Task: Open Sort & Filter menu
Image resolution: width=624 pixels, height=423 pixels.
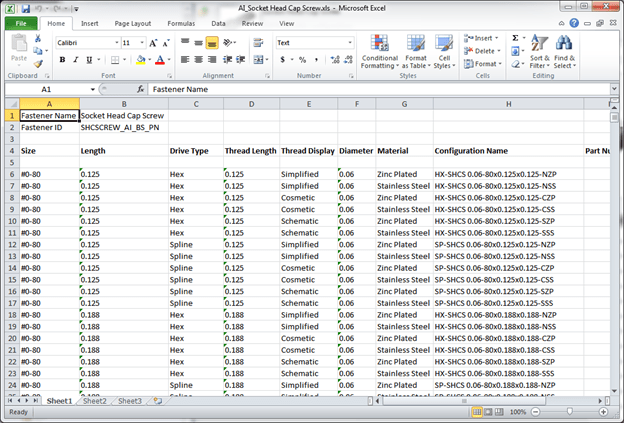Action: click(540, 52)
